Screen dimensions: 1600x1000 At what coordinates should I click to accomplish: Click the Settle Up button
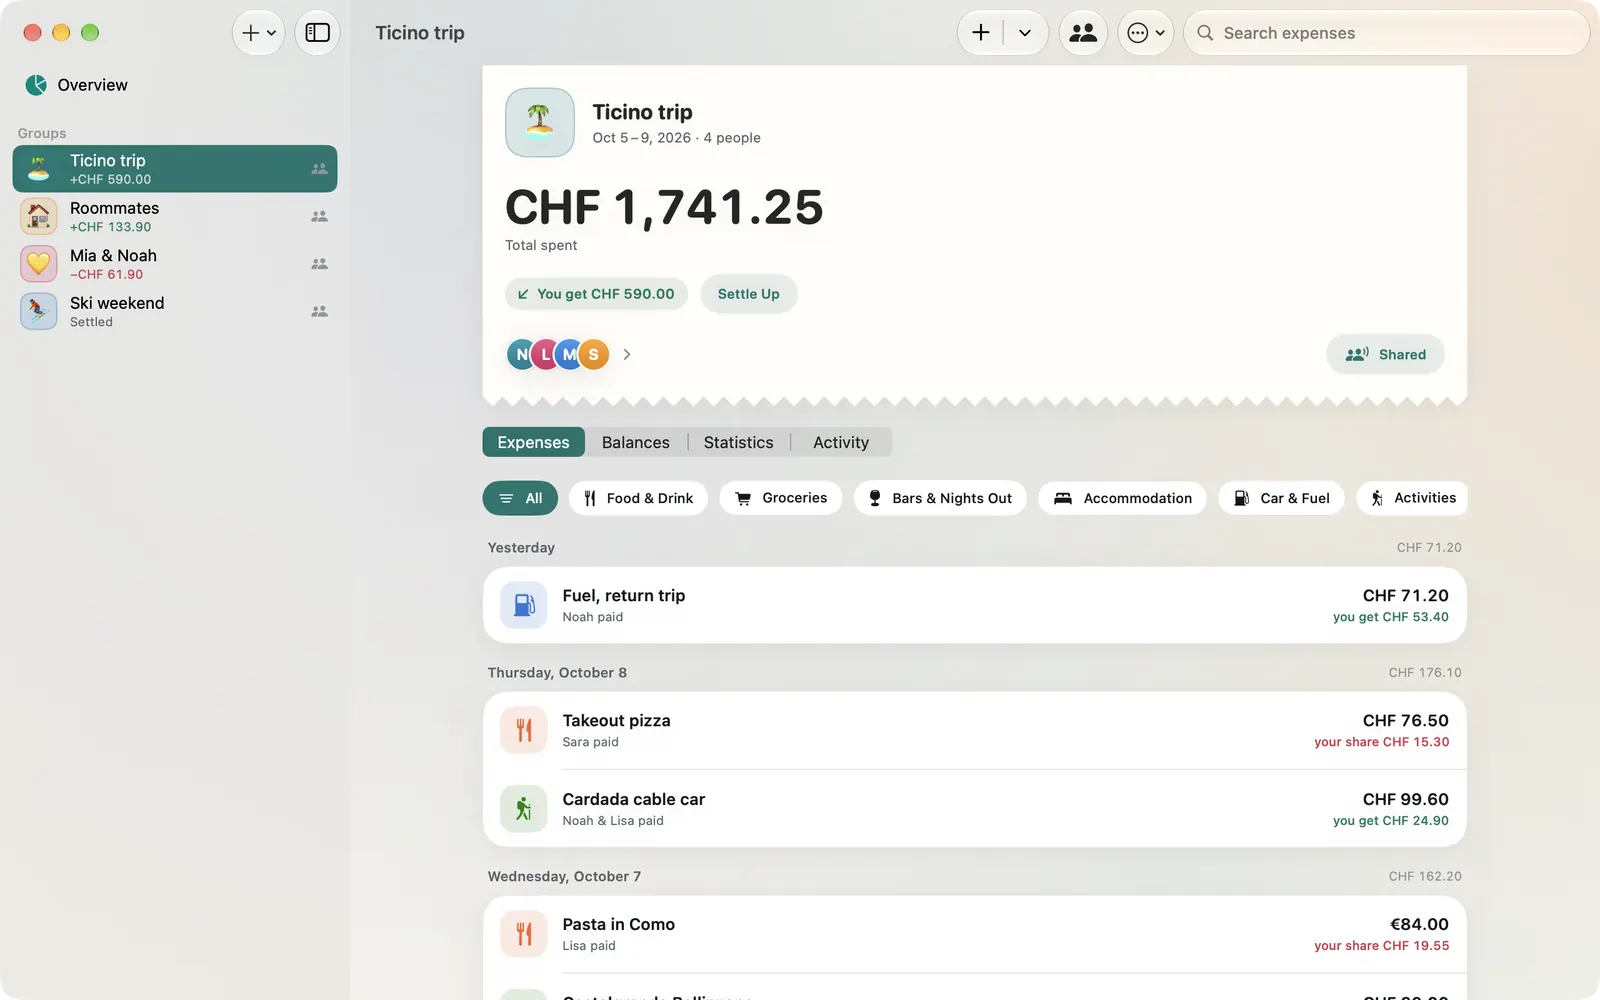pos(748,294)
